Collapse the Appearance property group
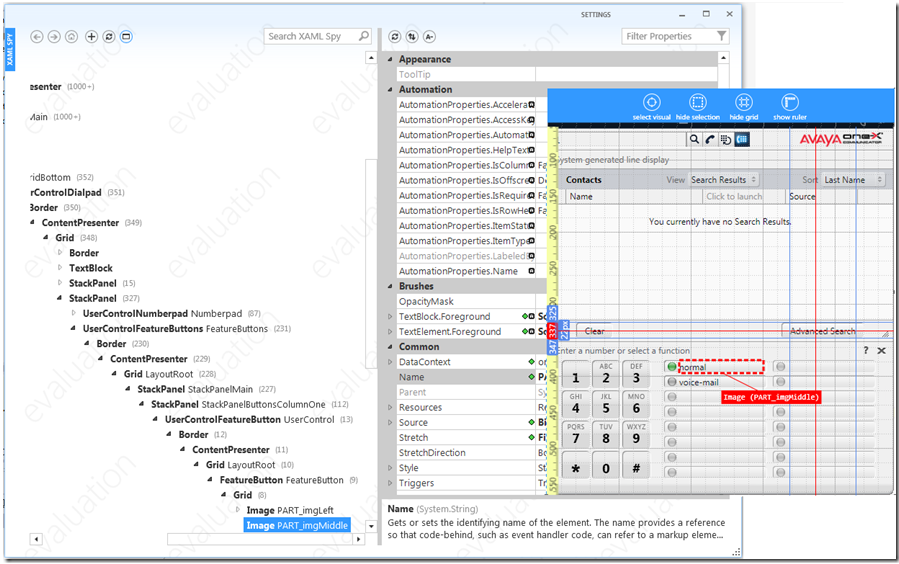 pos(390,59)
